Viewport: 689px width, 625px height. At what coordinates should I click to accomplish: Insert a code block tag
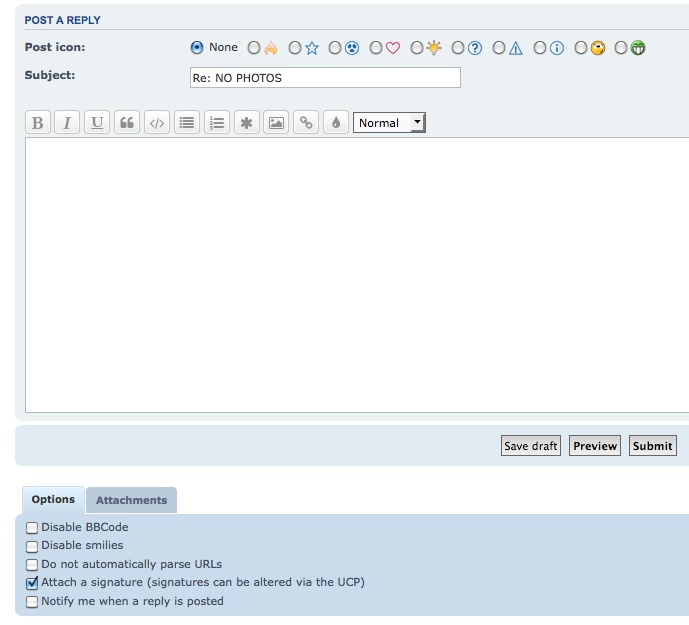[156, 123]
